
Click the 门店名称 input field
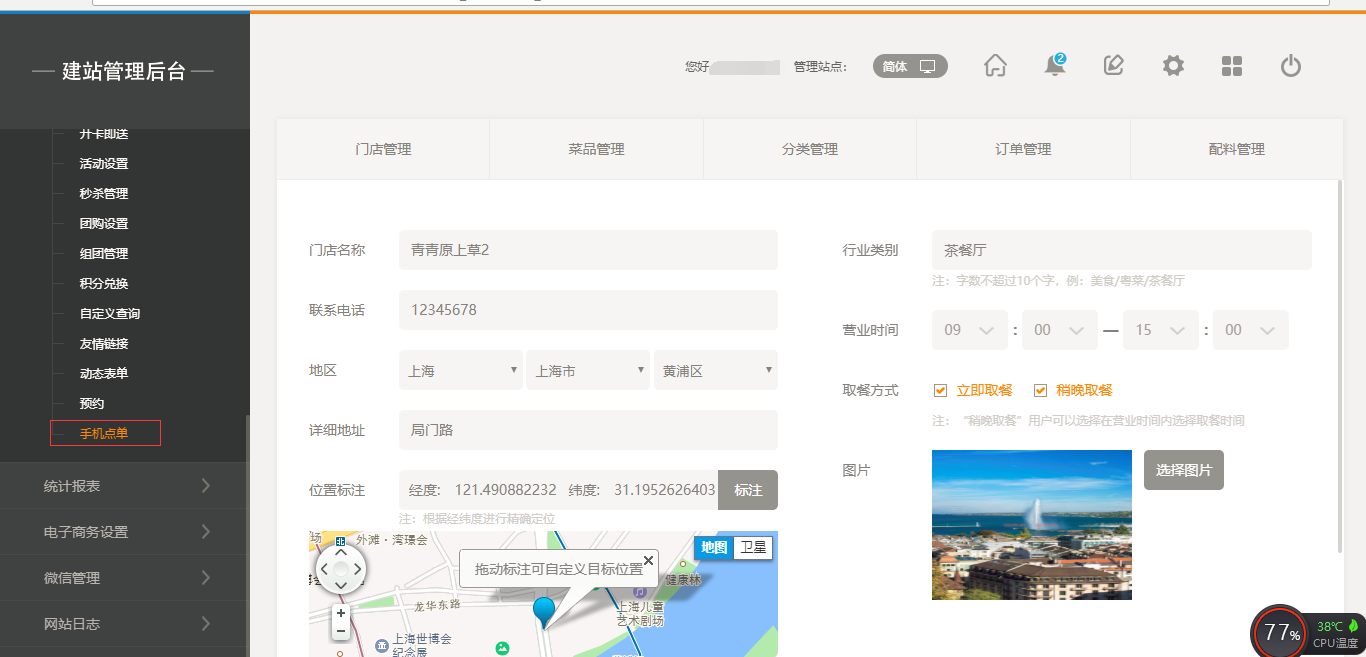pyautogui.click(x=587, y=250)
